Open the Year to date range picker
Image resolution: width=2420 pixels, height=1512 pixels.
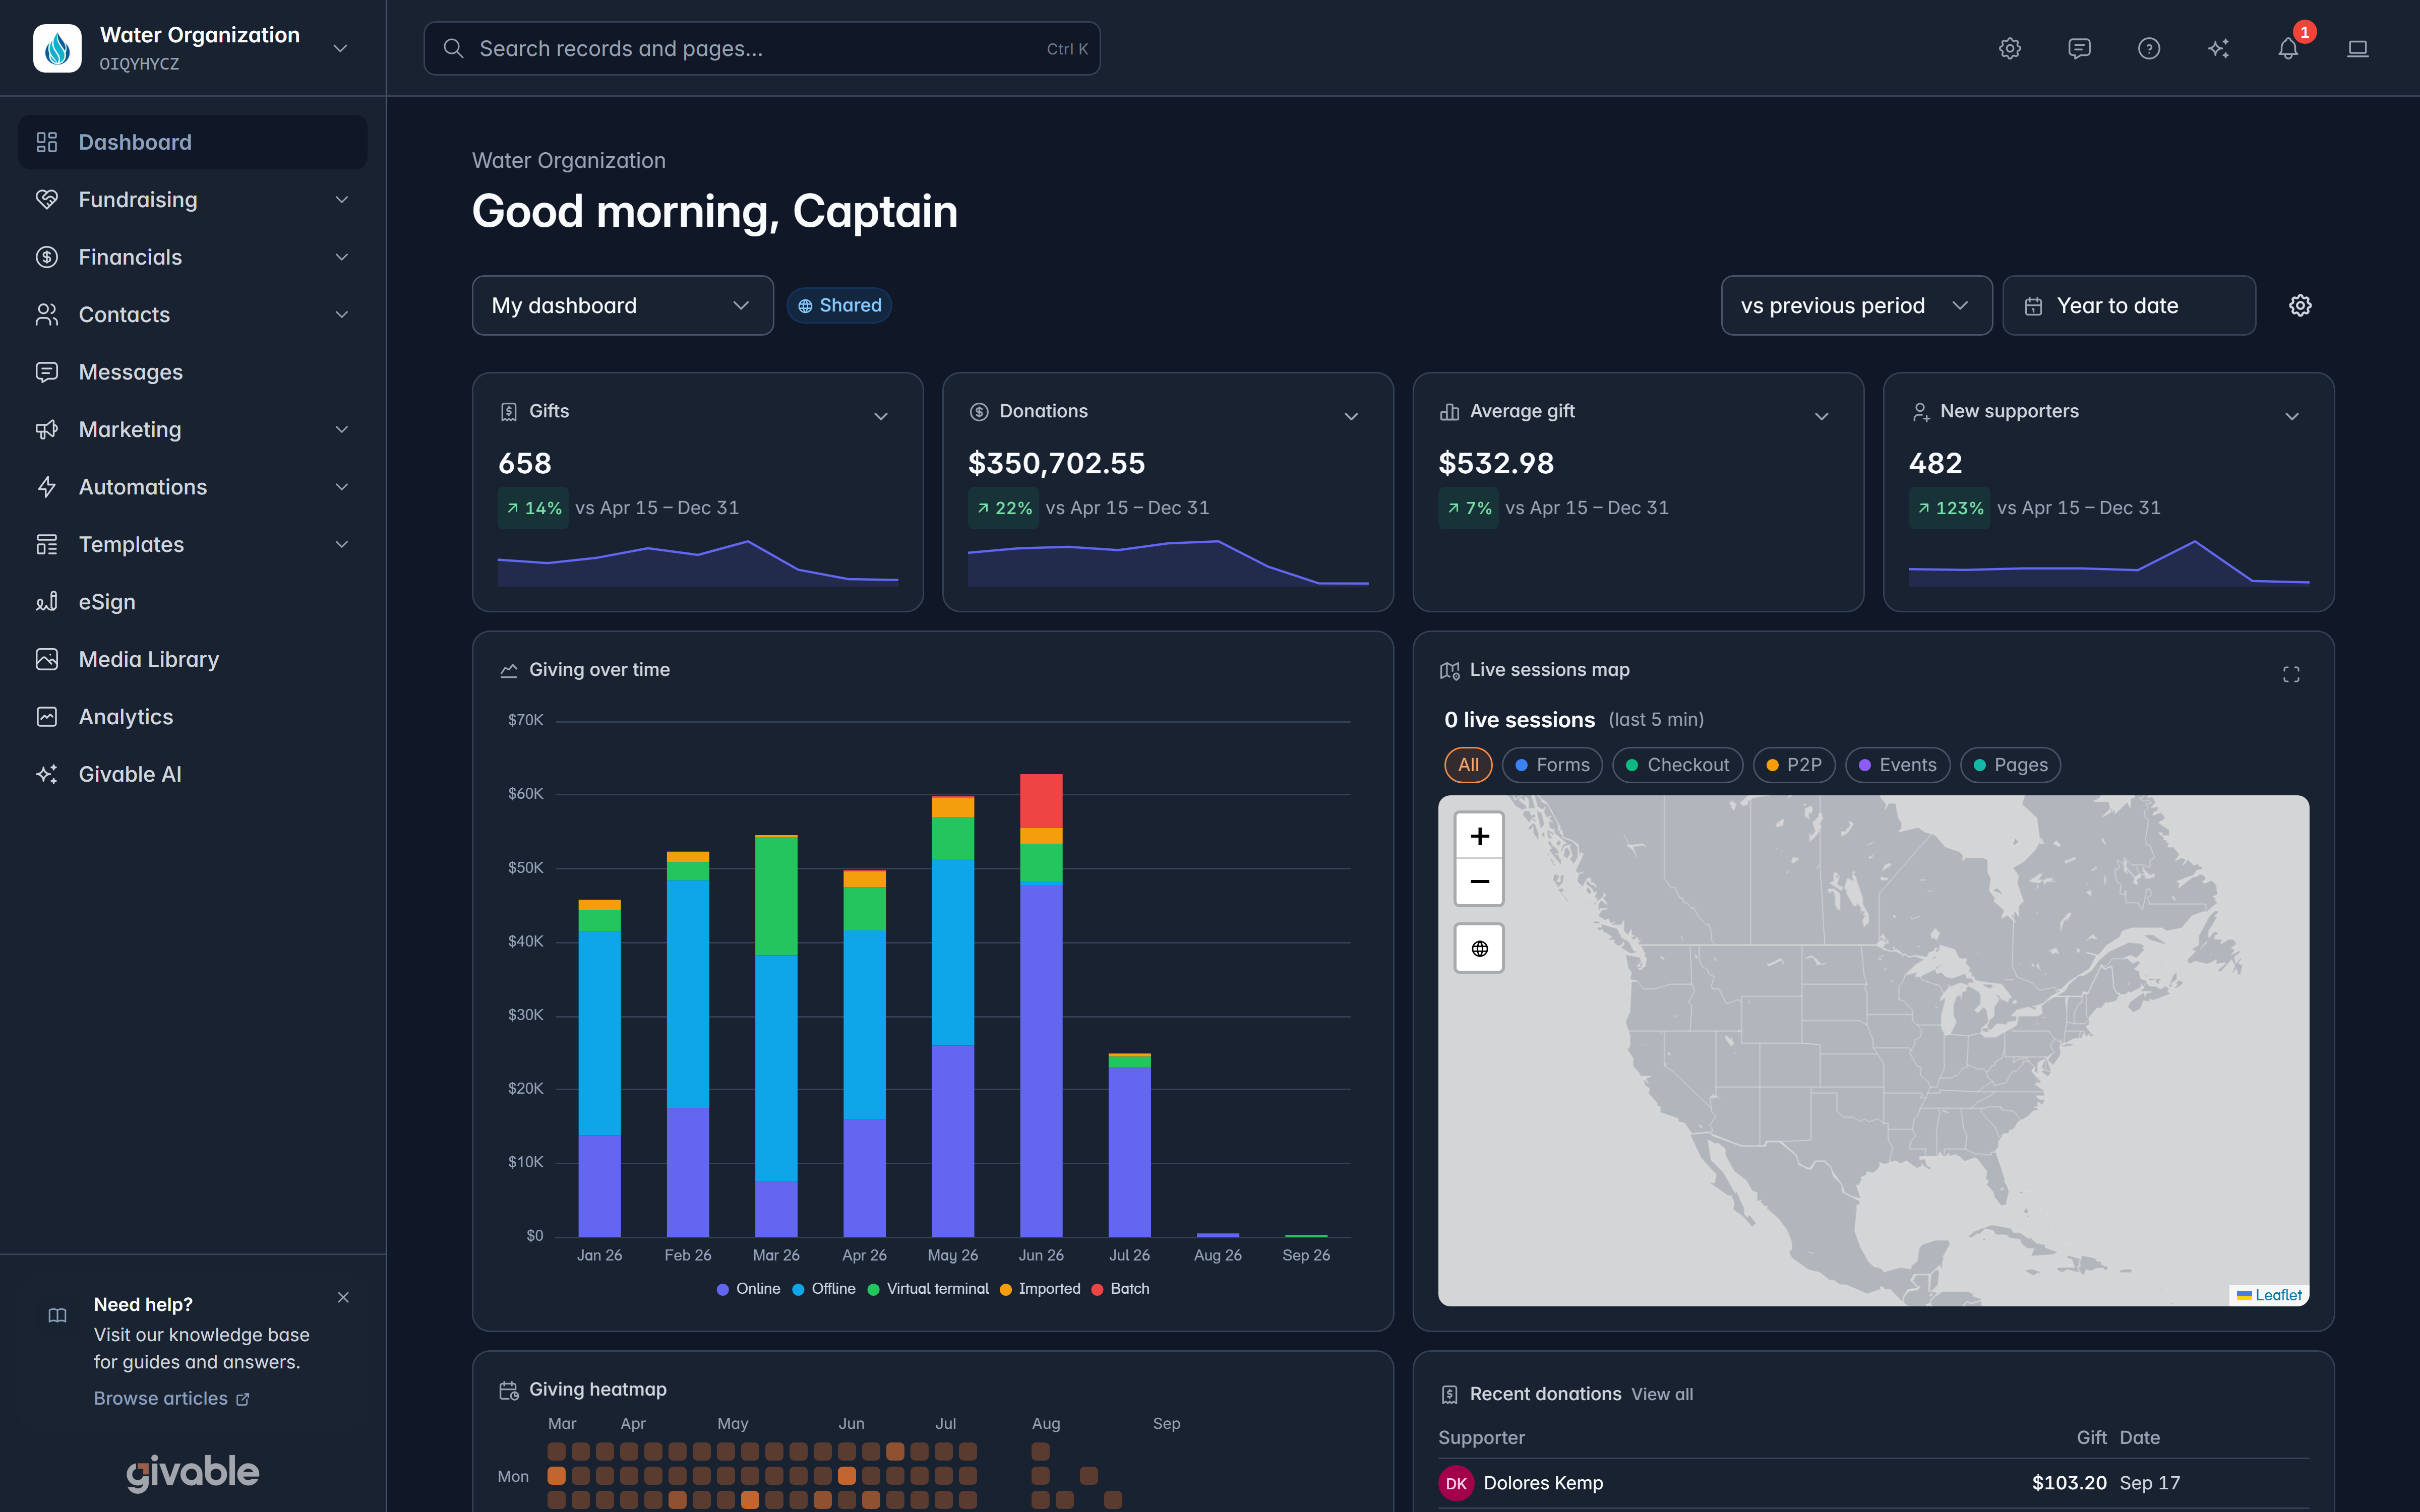click(2129, 305)
